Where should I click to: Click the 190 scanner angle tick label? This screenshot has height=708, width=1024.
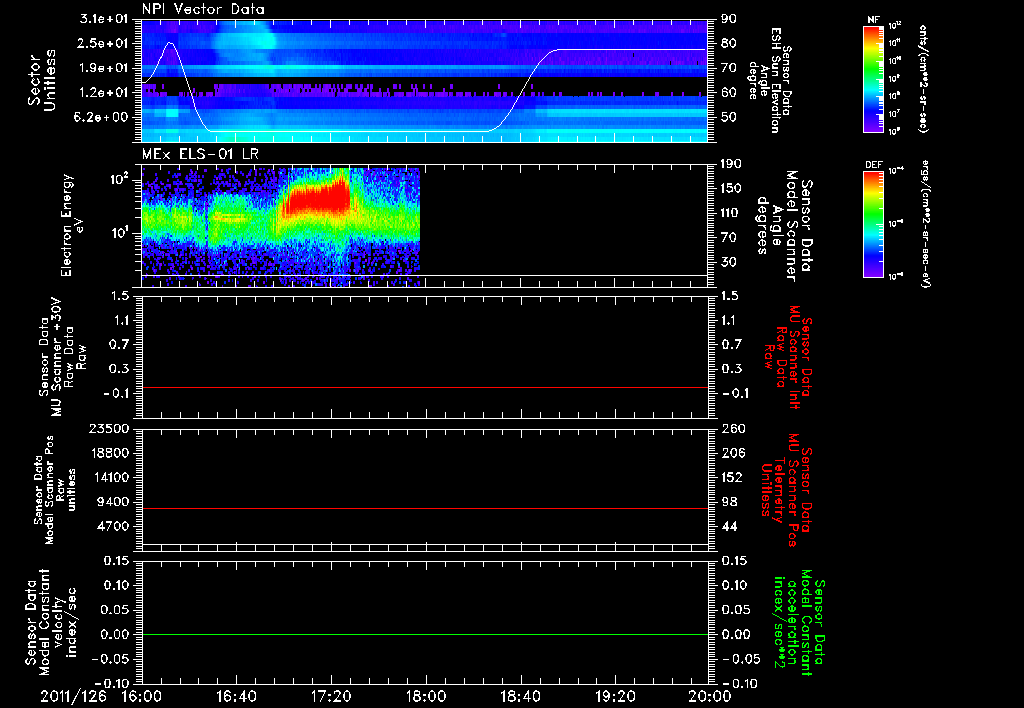click(x=731, y=164)
